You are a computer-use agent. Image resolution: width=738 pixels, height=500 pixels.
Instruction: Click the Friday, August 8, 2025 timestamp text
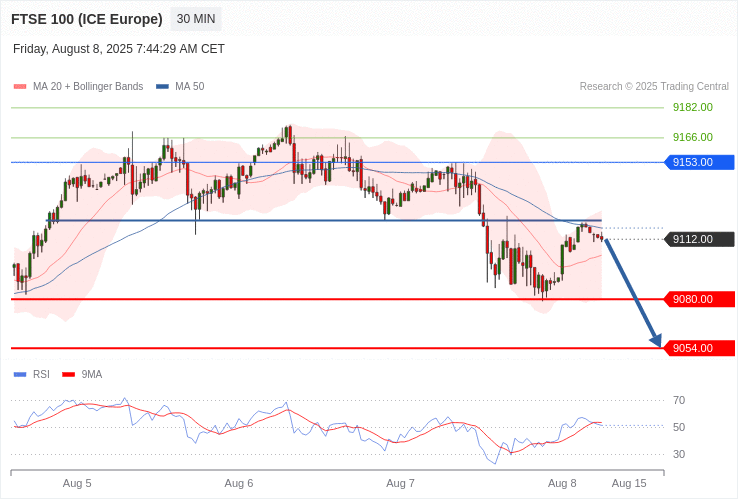[119, 49]
